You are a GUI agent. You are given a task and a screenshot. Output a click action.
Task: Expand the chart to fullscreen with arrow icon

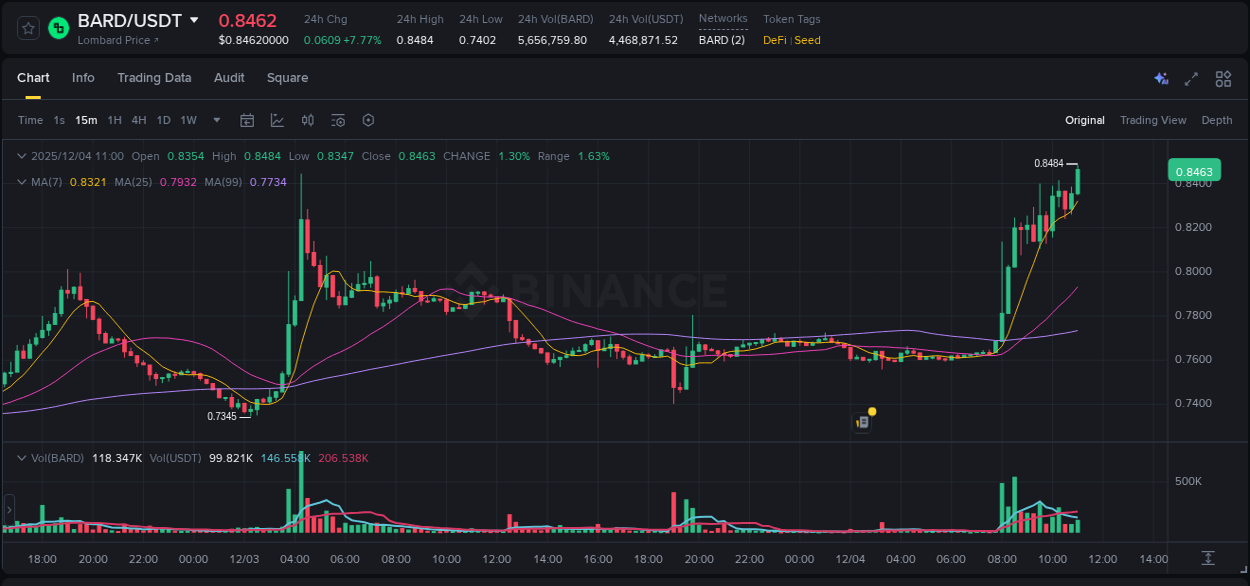point(1191,78)
